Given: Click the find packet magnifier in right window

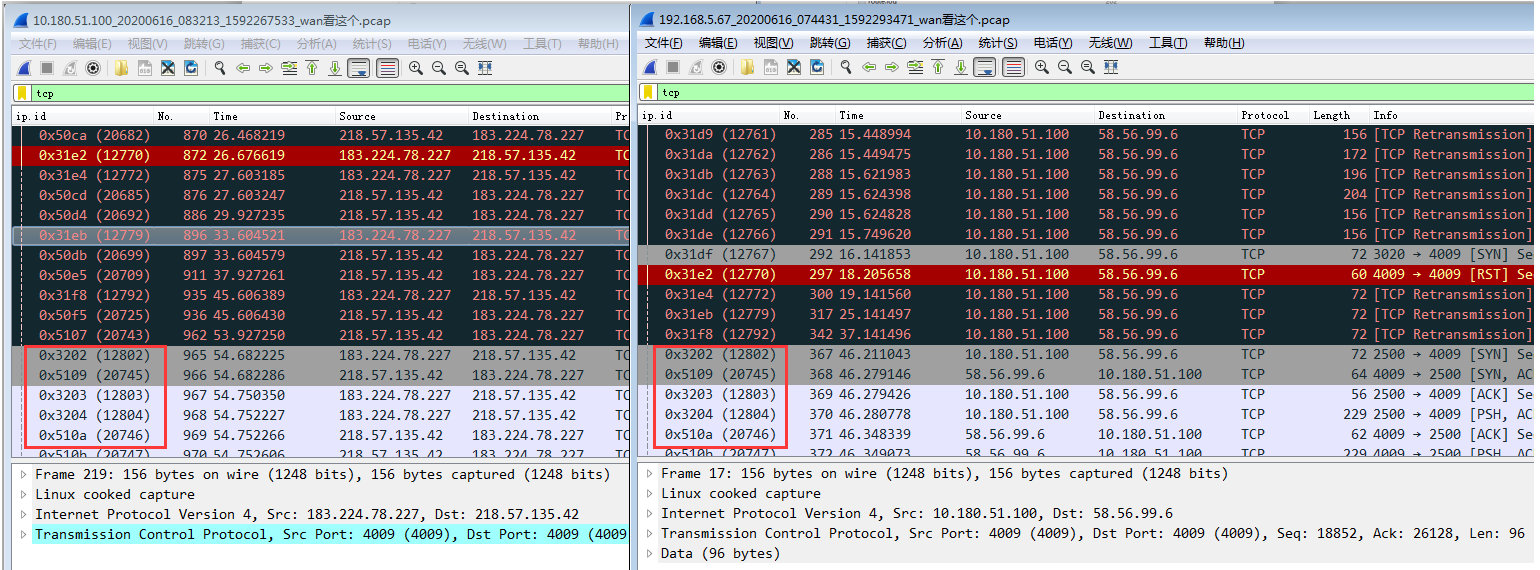Looking at the screenshot, I should [x=845, y=67].
